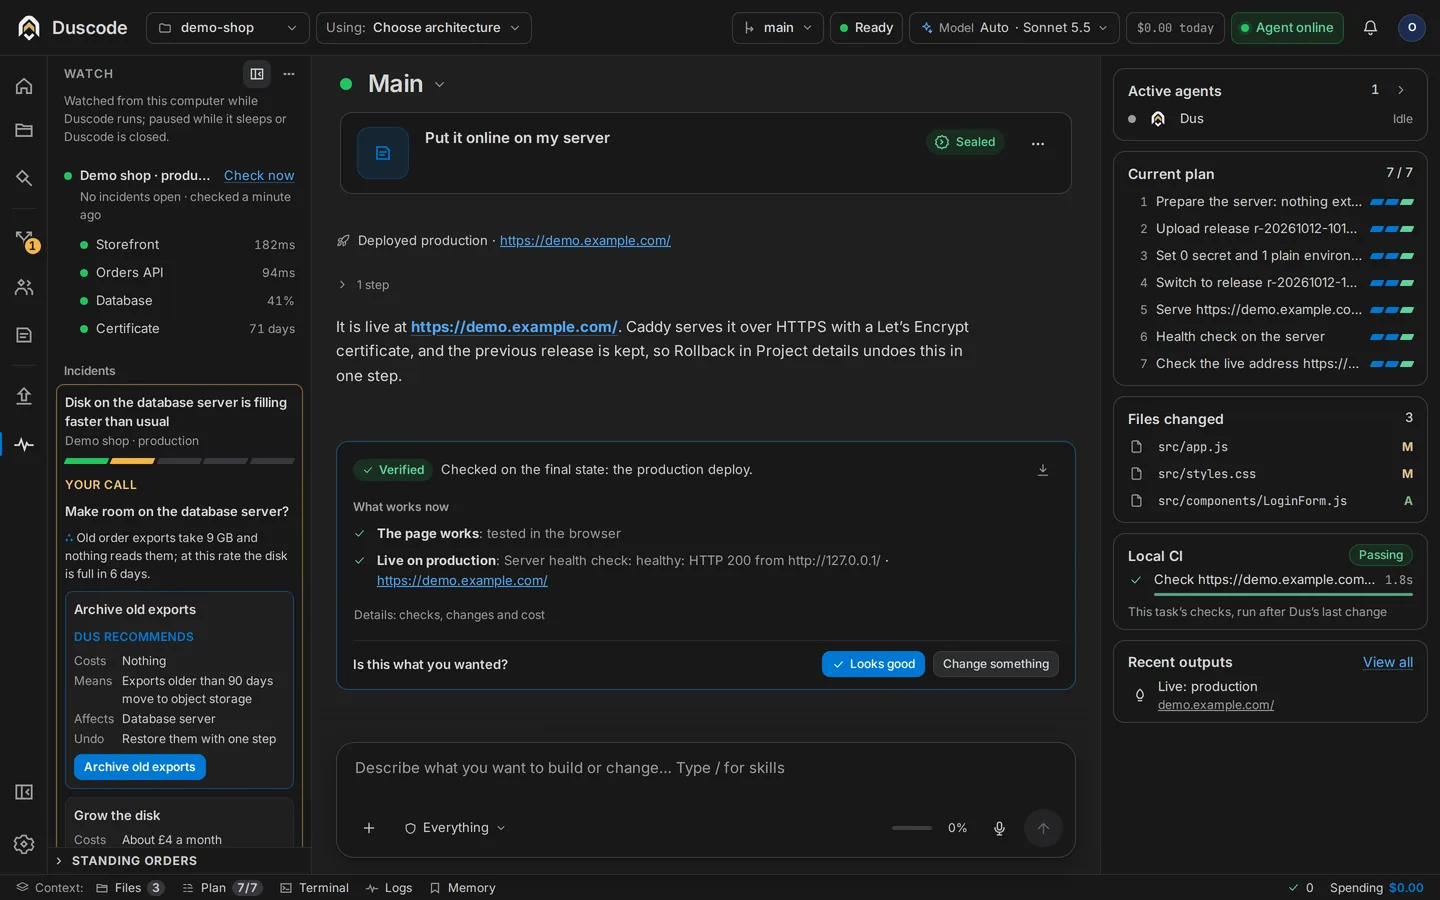
Task: Open the team members sidebar icon
Action: click(24, 287)
